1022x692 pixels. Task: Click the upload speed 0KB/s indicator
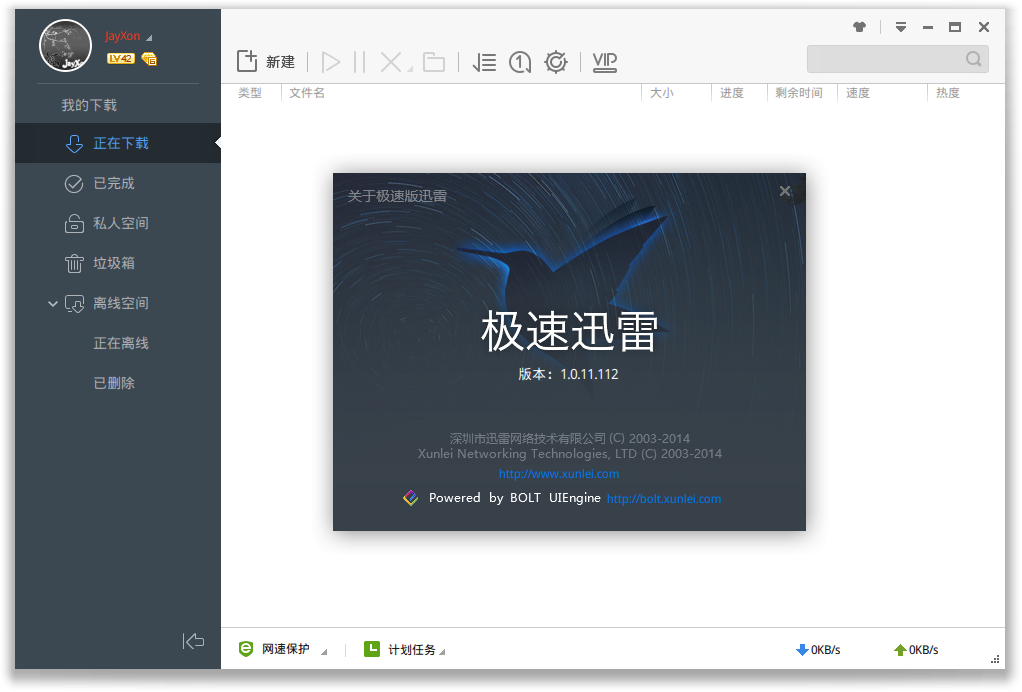coord(916,650)
